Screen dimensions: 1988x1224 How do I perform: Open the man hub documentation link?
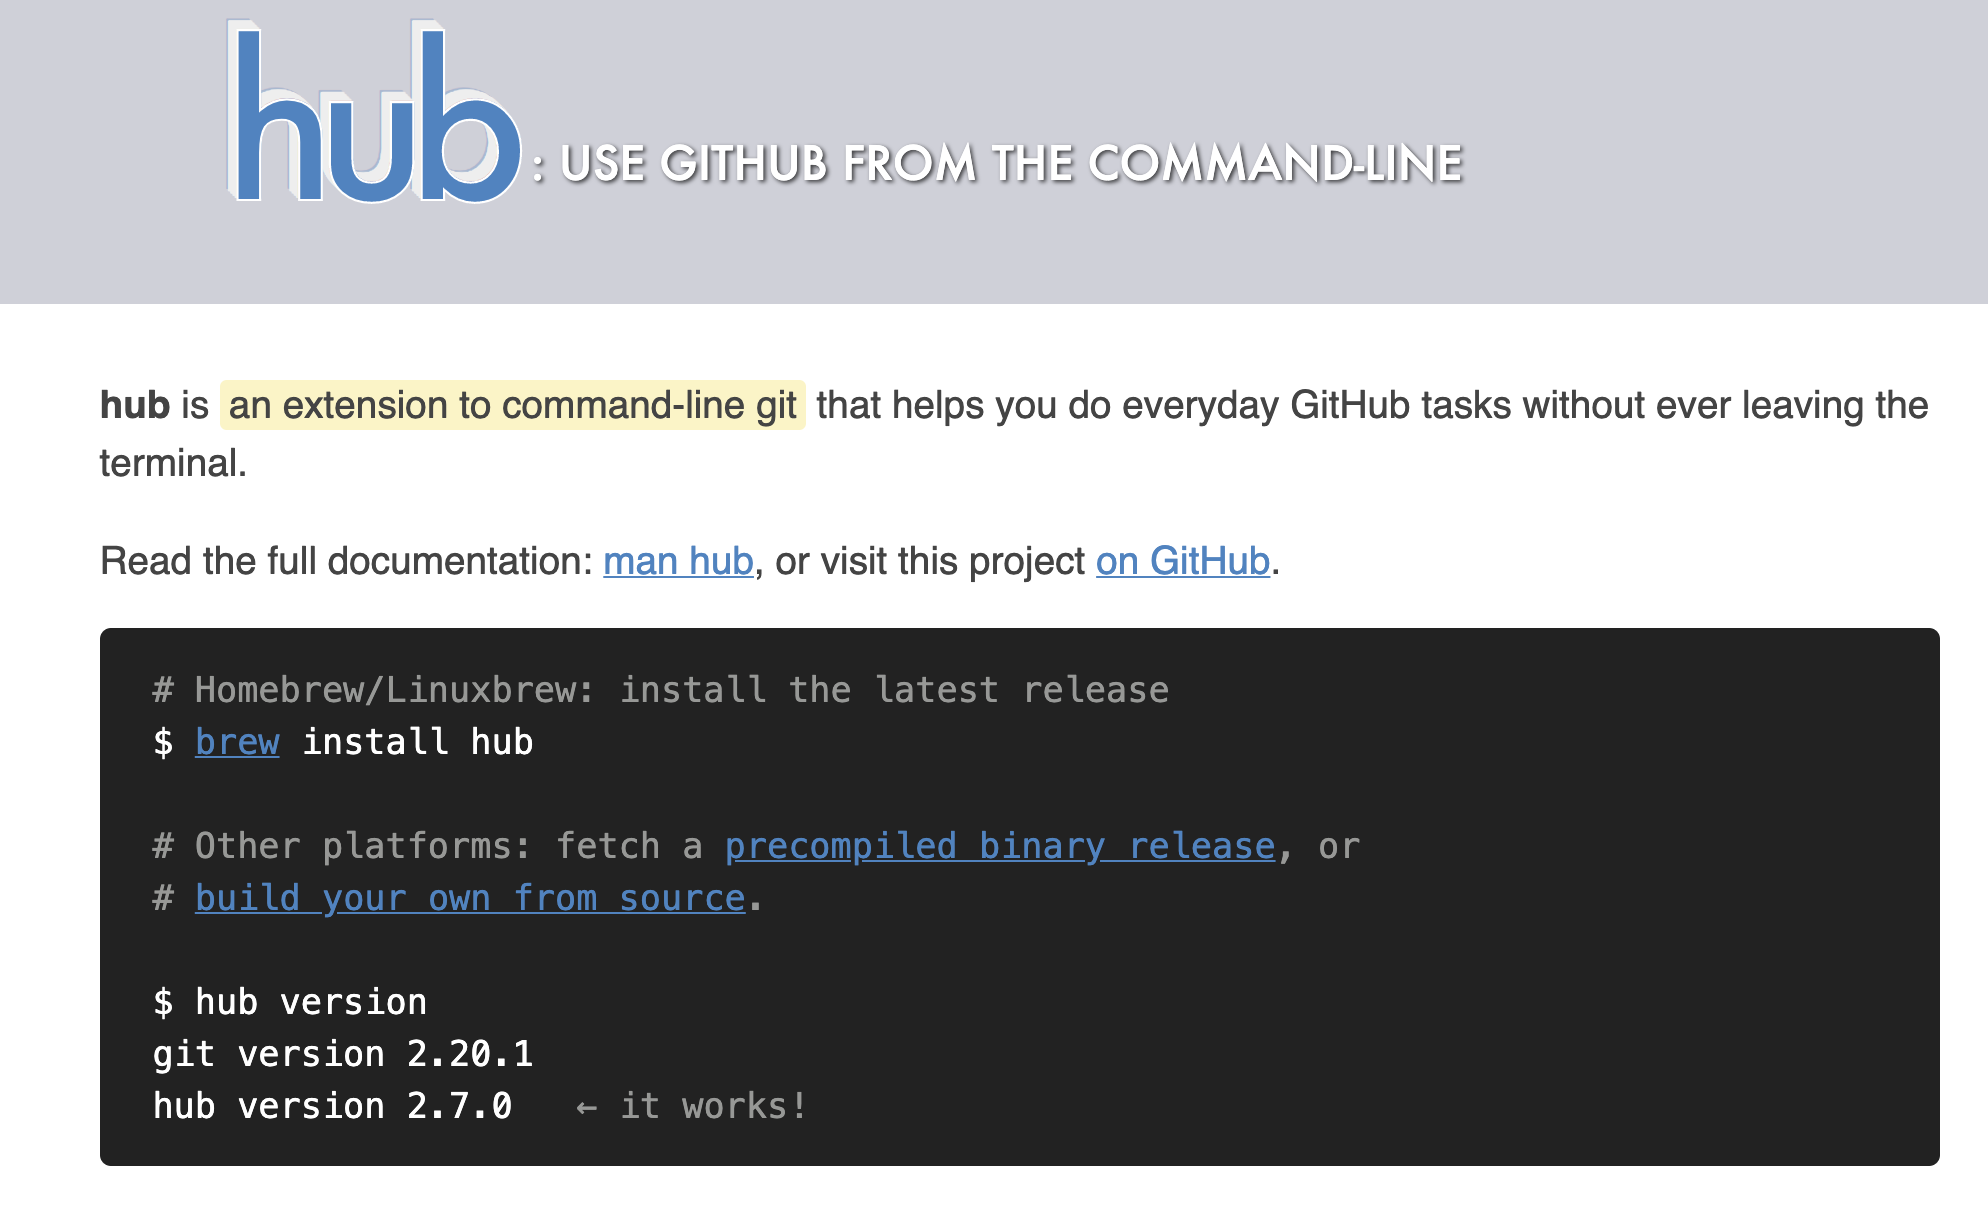[x=678, y=561]
